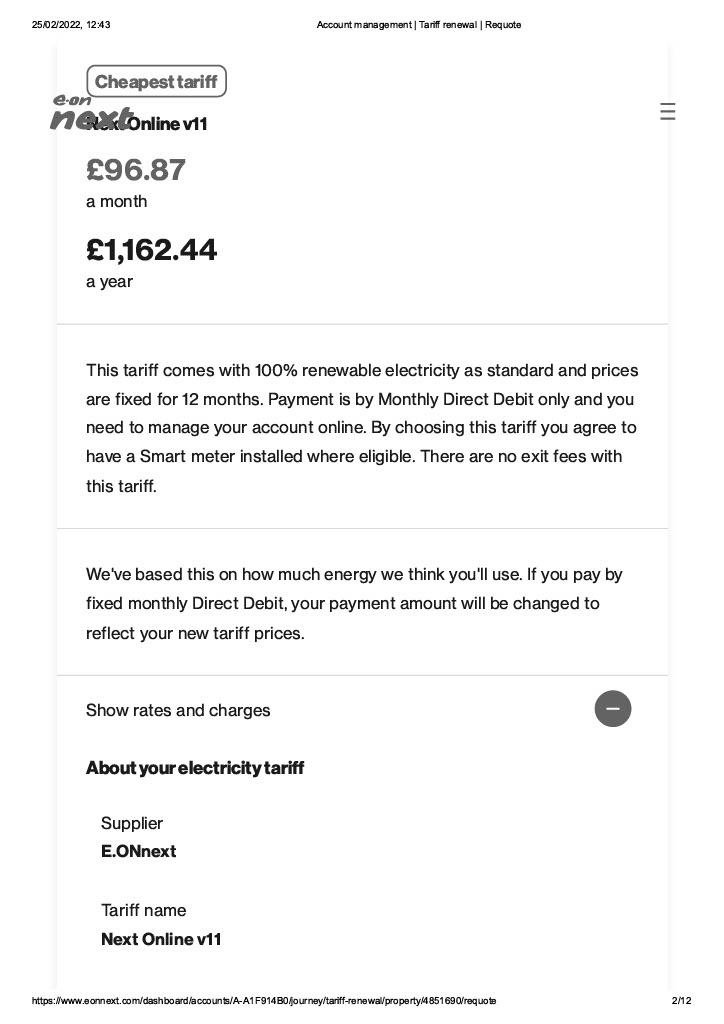Image resolution: width=724 pixels, height=1024 pixels.
Task: Click the £96.87 monthly price
Action: (136, 170)
